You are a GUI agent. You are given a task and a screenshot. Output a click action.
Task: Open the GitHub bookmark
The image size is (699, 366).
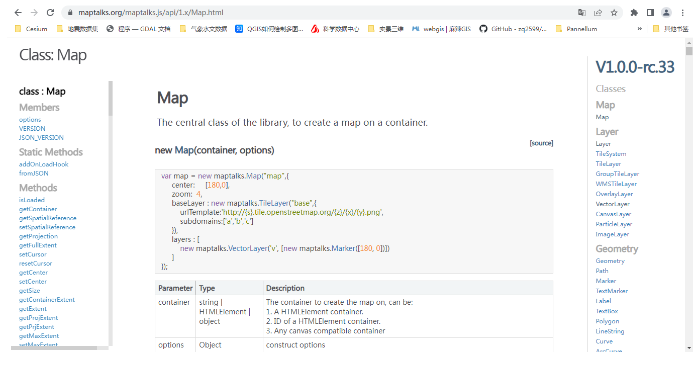513,29
